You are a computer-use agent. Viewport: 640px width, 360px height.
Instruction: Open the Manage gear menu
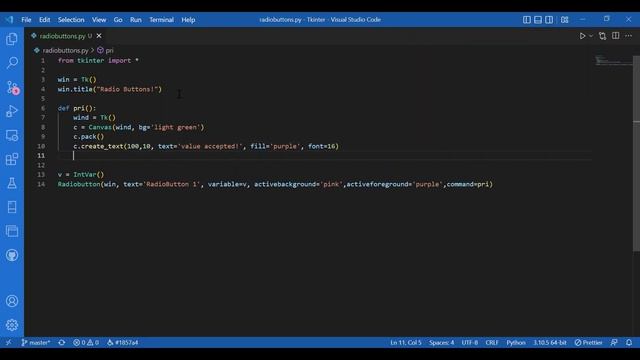click(x=12, y=325)
